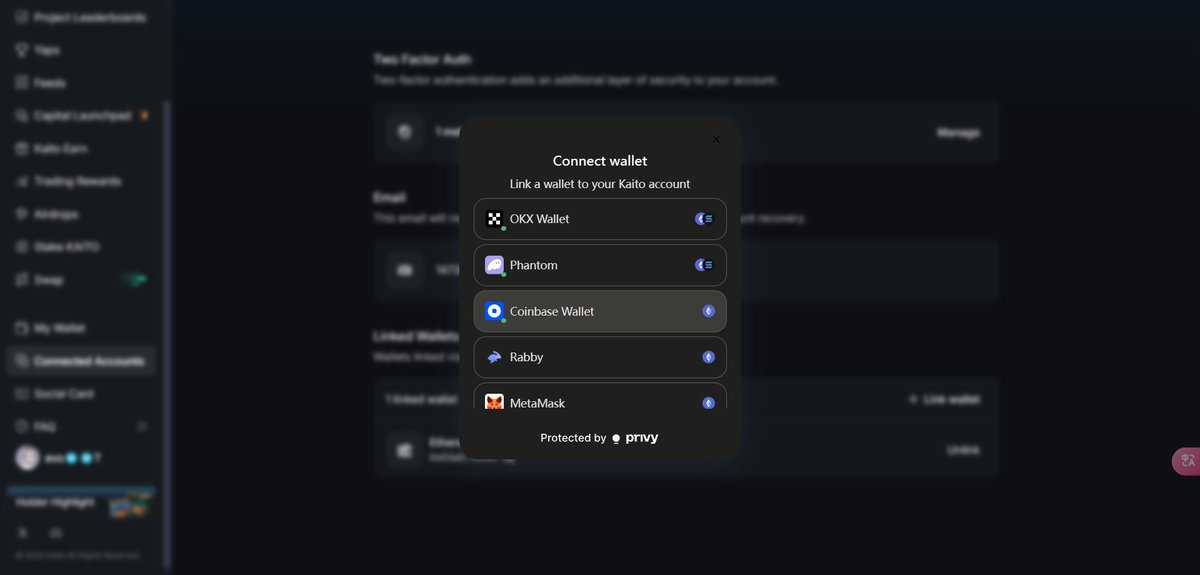This screenshot has height=575, width=1200.
Task: Click the Coinbase Wallet logo icon
Action: tap(494, 311)
